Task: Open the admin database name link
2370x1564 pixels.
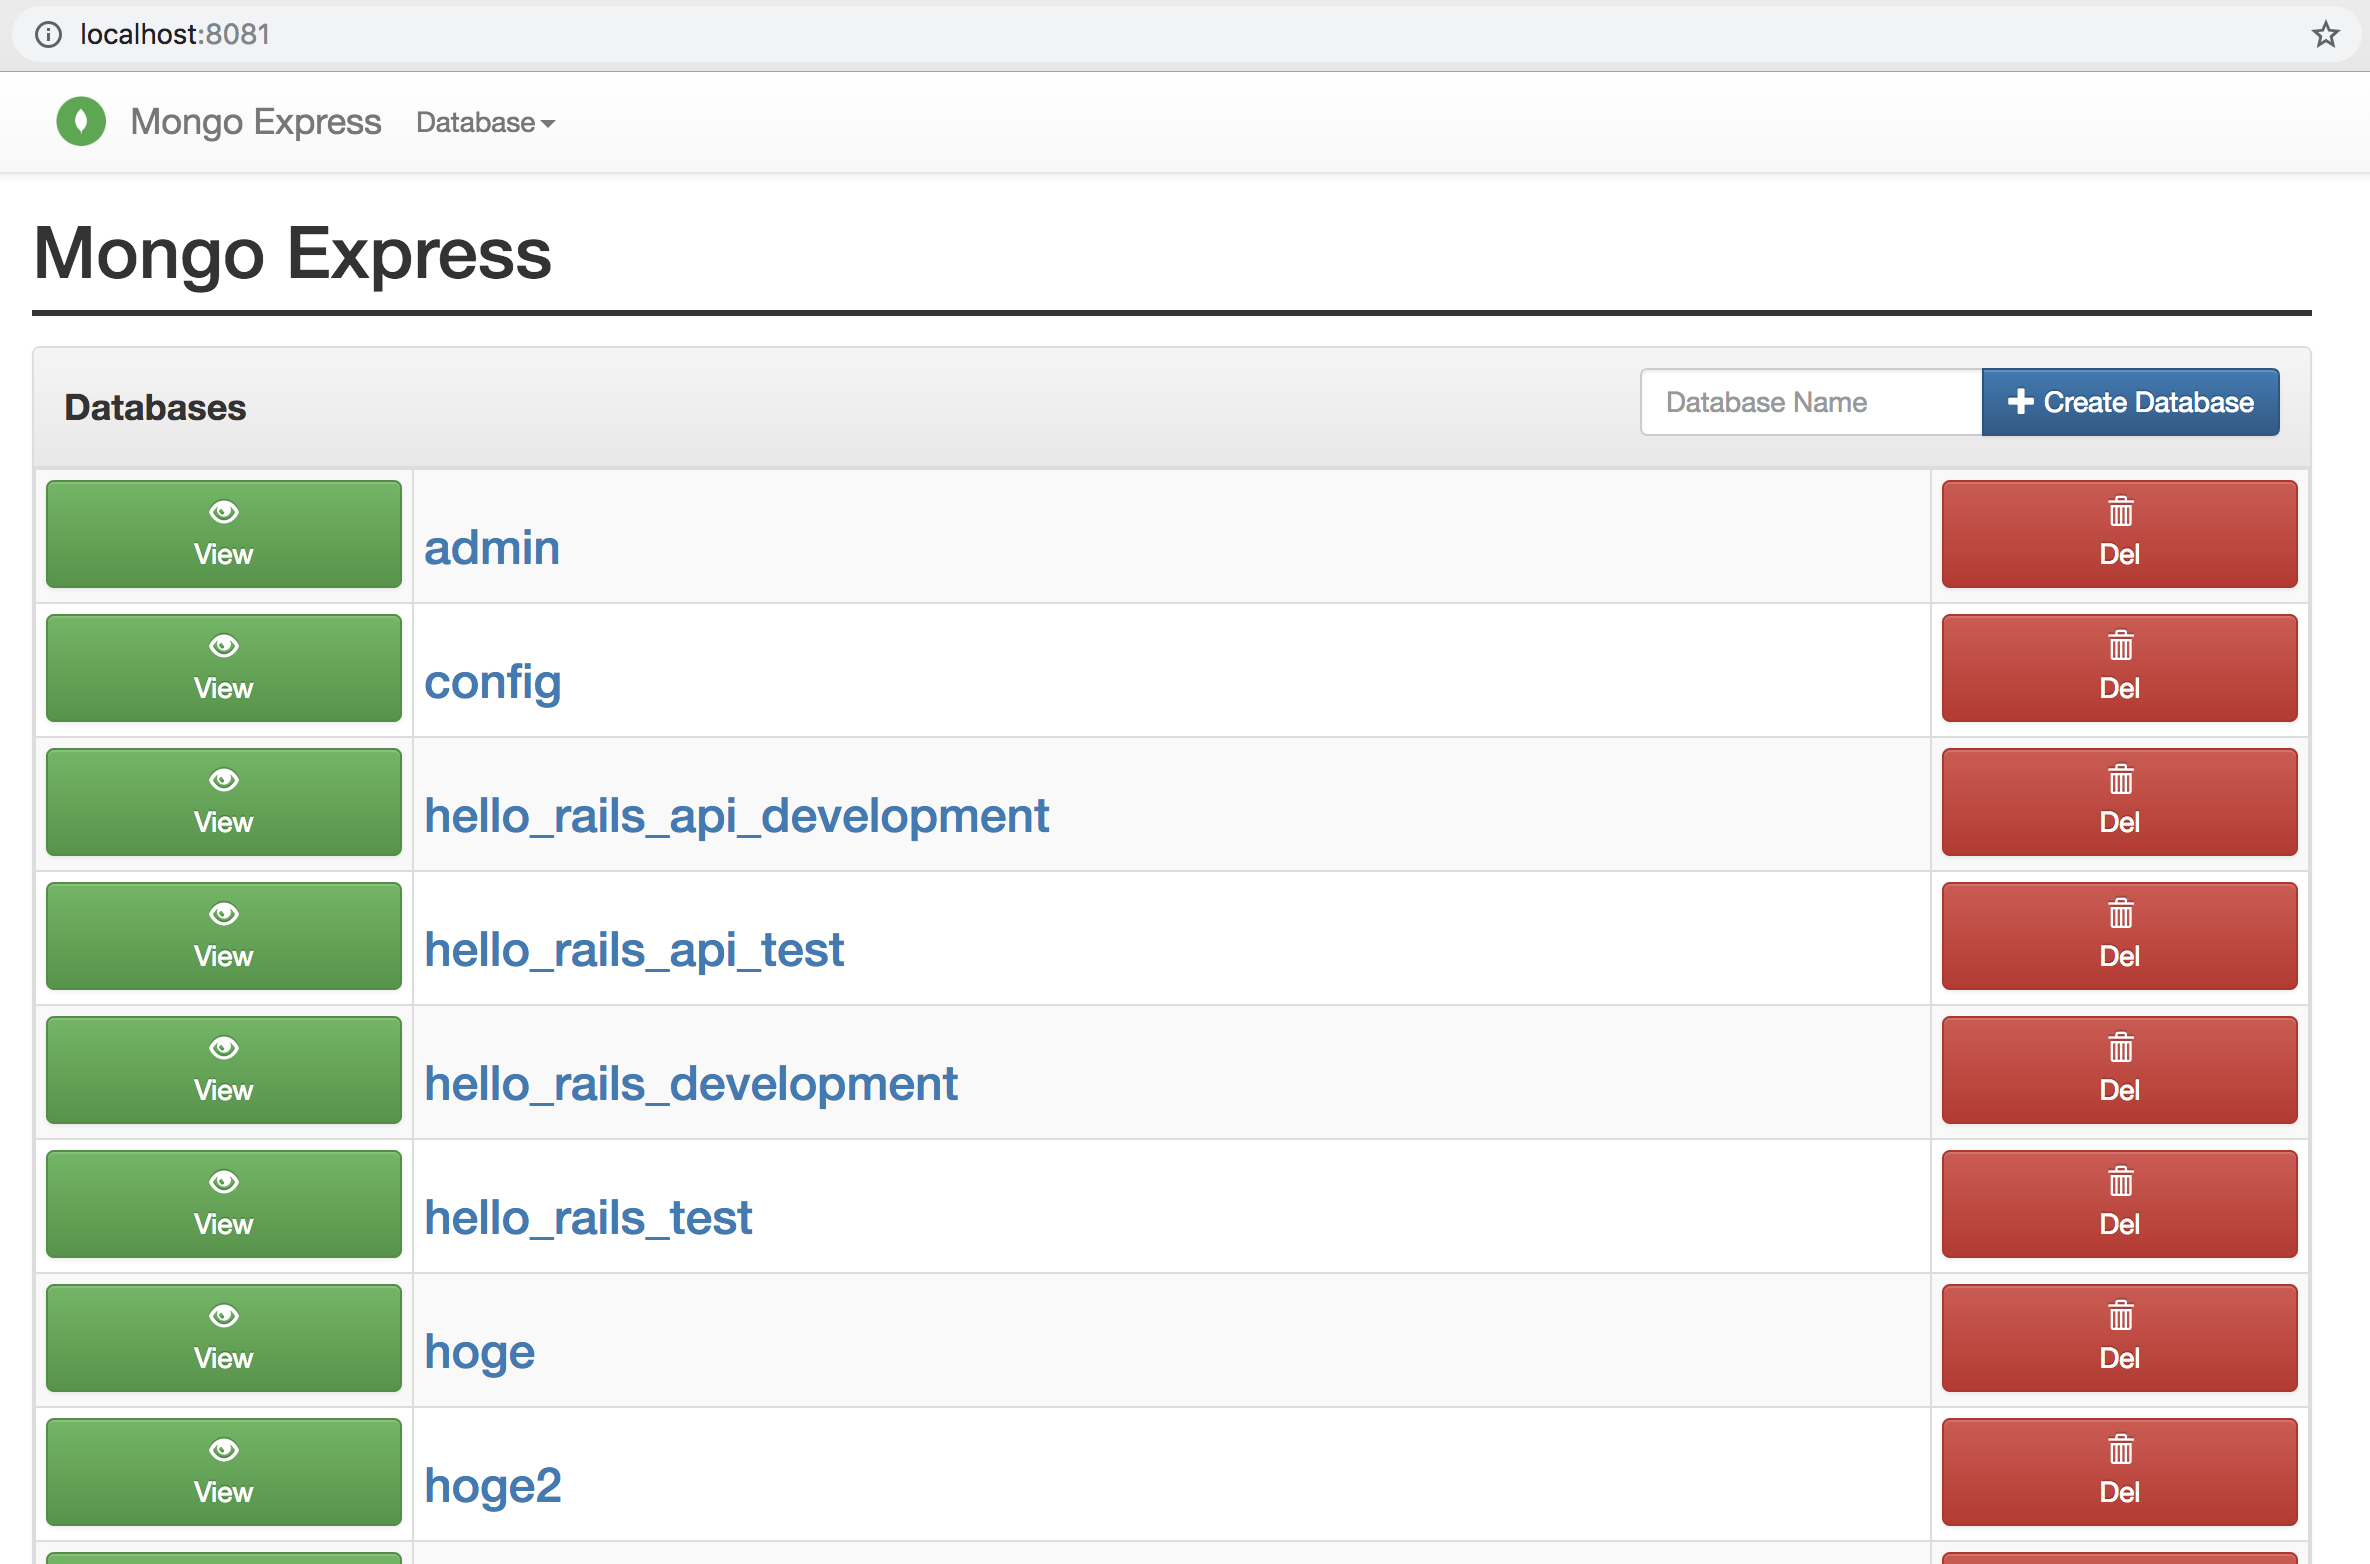Action: pyautogui.click(x=492, y=548)
